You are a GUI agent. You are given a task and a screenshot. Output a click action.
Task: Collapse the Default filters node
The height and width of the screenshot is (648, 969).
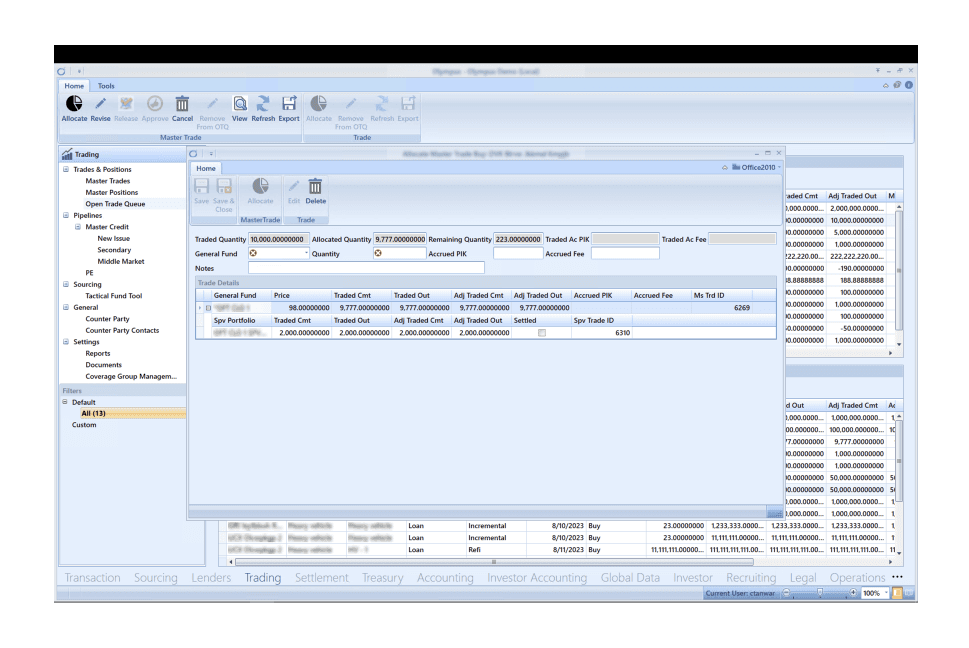tap(64, 402)
